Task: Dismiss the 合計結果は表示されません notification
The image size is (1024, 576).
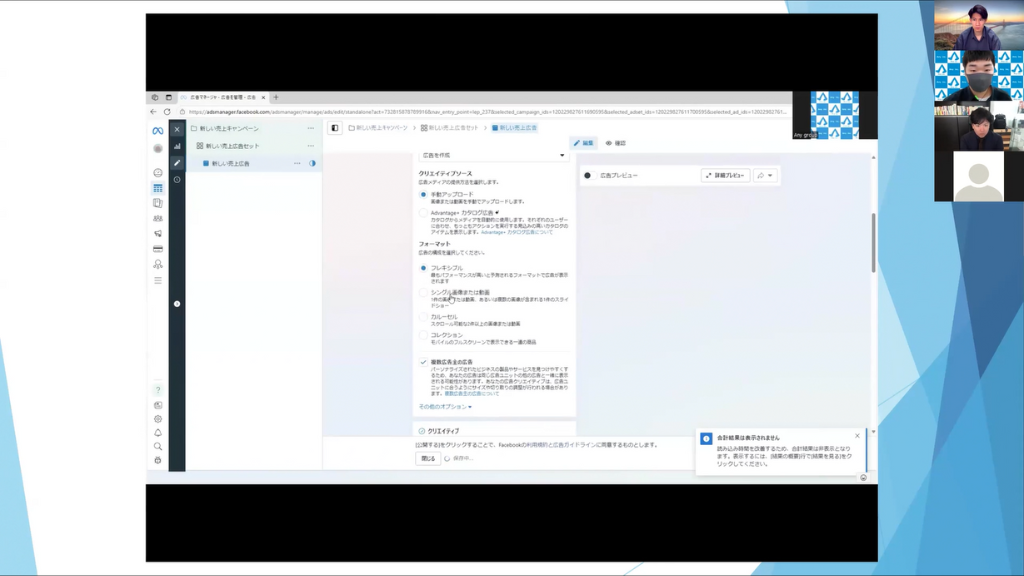Action: coord(857,436)
